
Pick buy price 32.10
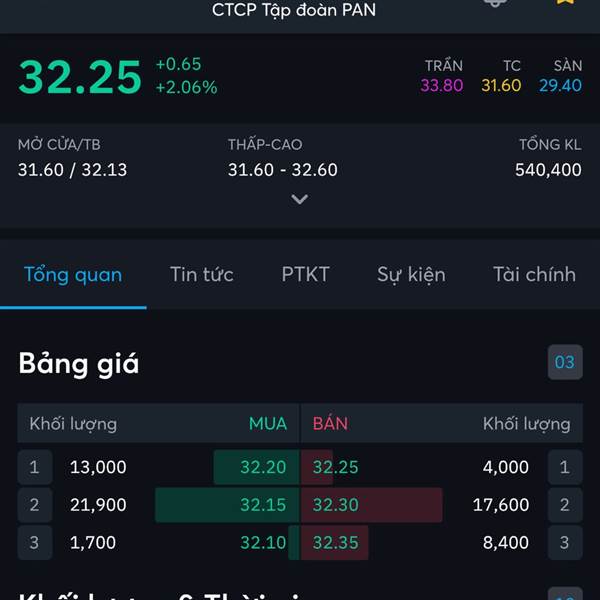tap(263, 542)
